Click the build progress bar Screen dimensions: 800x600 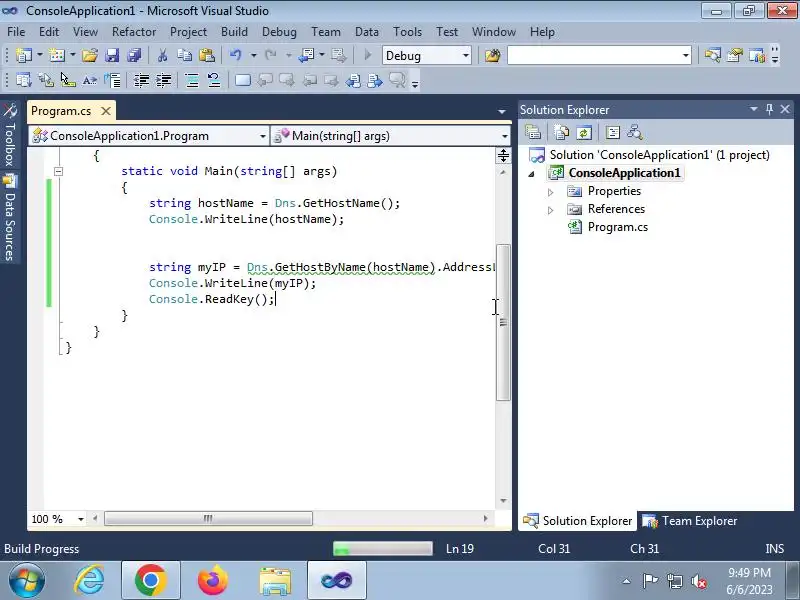383,548
